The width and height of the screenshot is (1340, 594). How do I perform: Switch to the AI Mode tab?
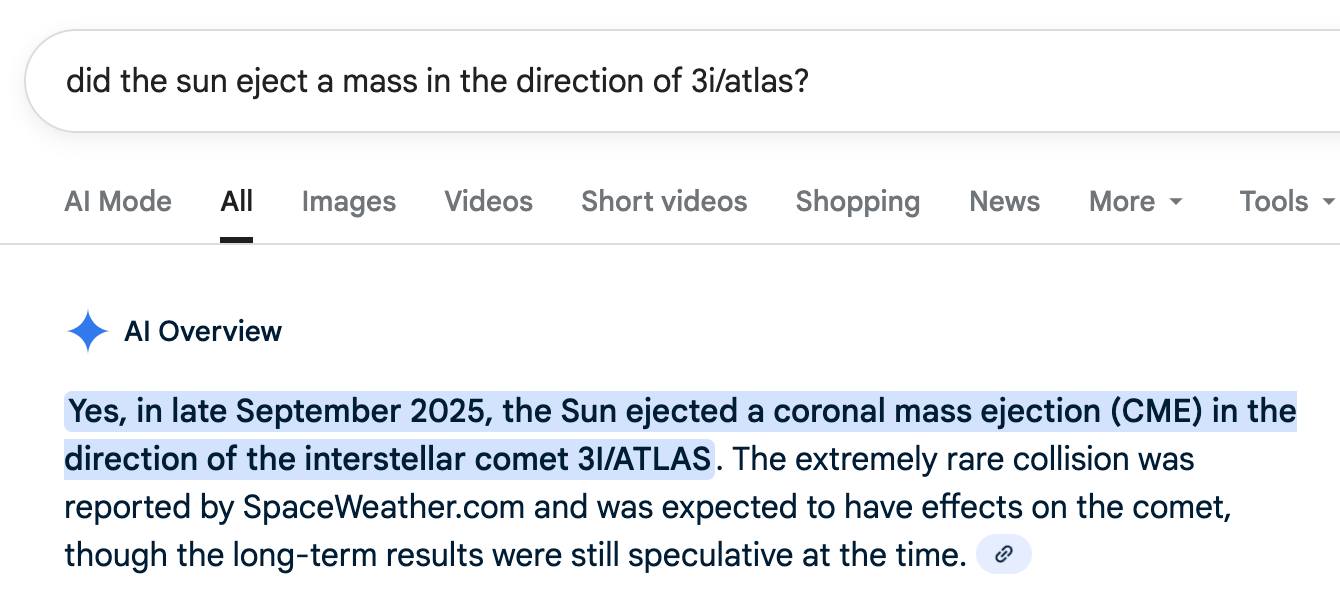tap(118, 201)
